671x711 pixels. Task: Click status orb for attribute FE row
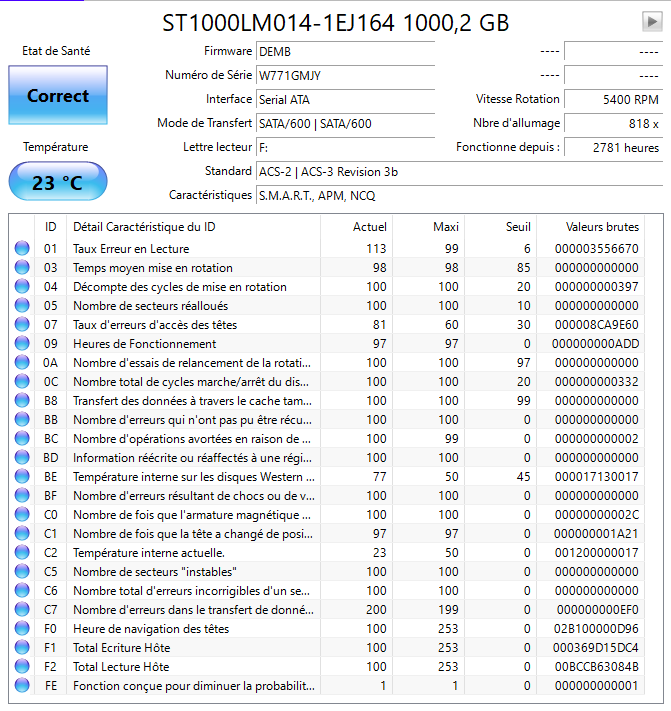coord(22,686)
